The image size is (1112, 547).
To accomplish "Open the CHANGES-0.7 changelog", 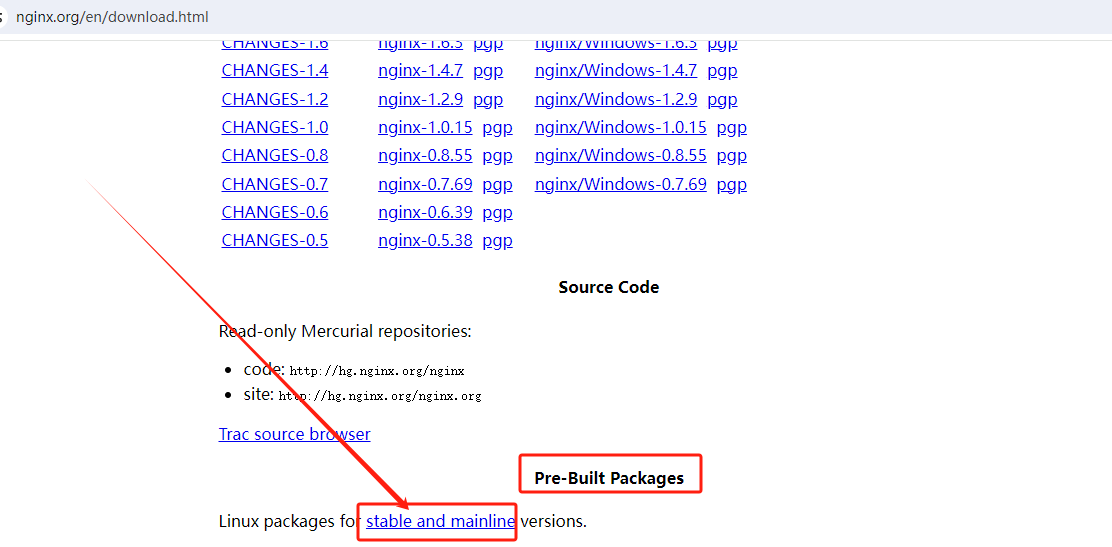I will pos(275,184).
